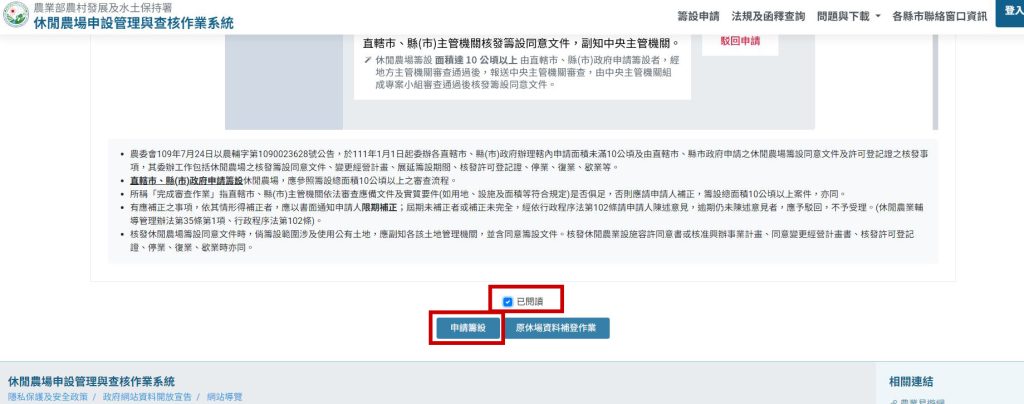Select the red 駁回申請 flowchart box
Viewport: 1024px width, 404px height.
click(740, 41)
